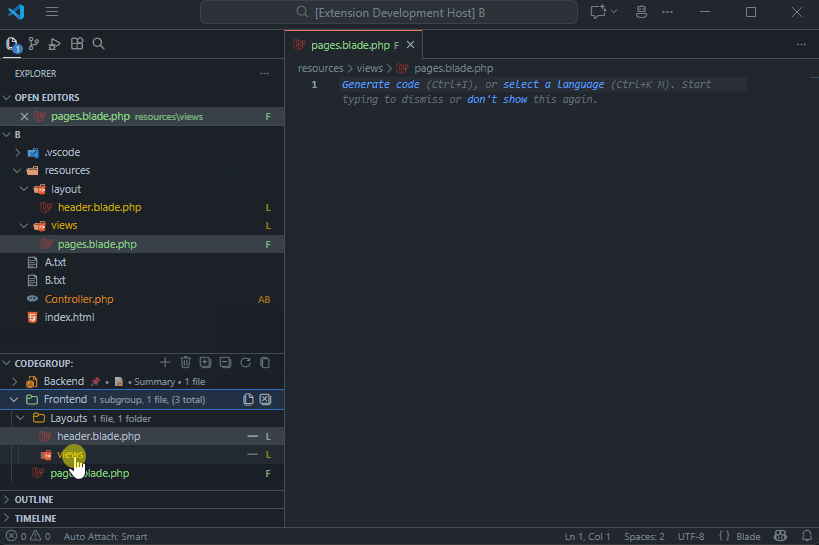Open the Run and Debug view
This screenshot has width=819, height=545.
pos(55,44)
